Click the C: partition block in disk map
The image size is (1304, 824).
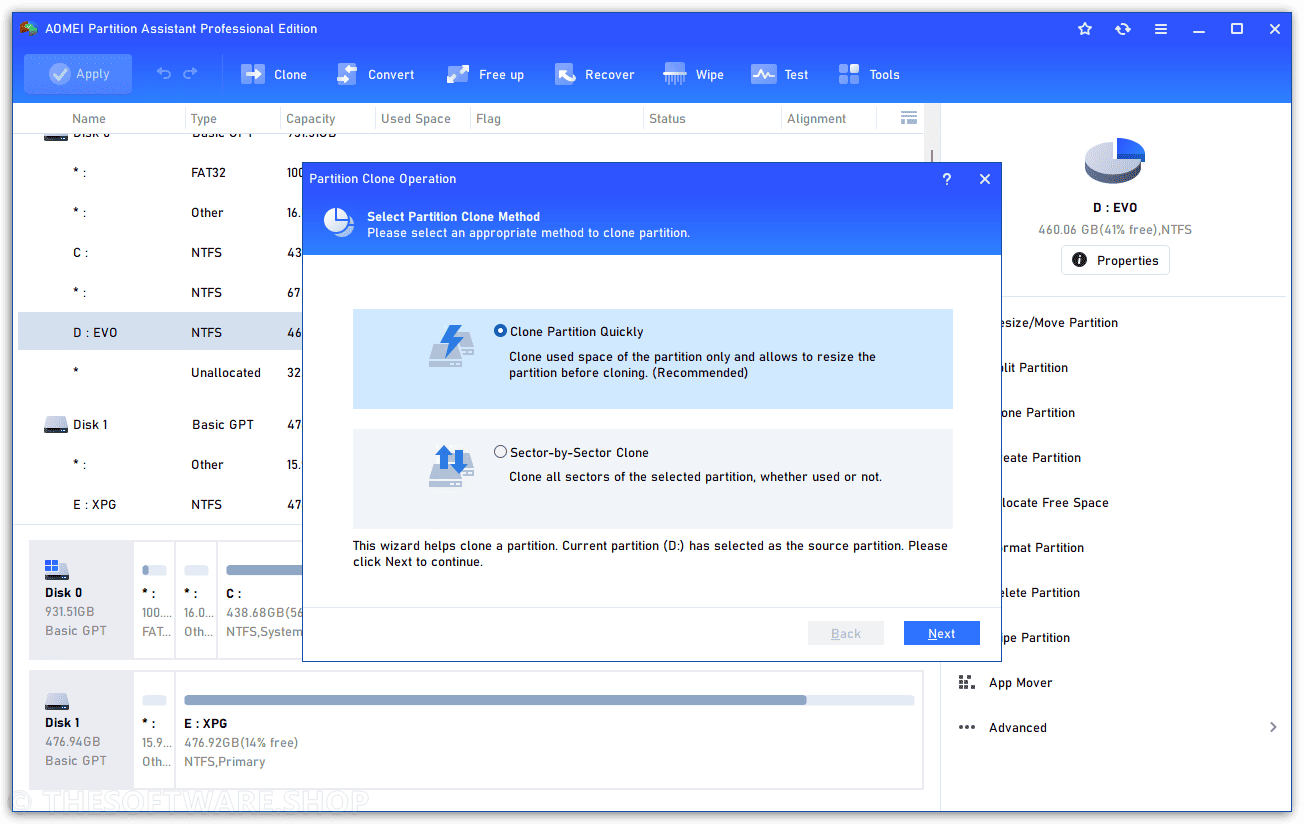click(x=260, y=600)
